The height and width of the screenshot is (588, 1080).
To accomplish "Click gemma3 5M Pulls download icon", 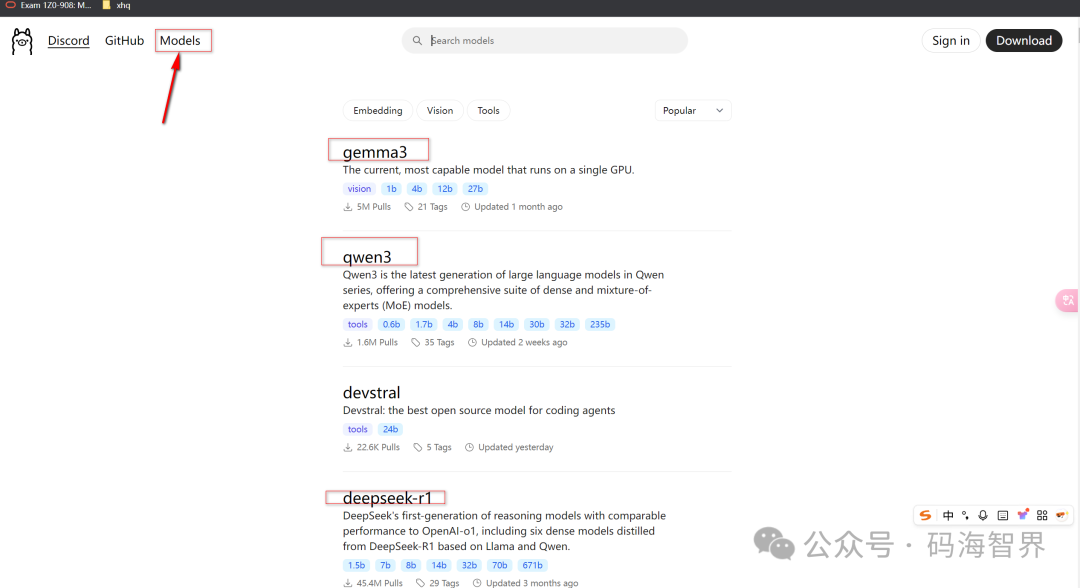I will point(348,207).
